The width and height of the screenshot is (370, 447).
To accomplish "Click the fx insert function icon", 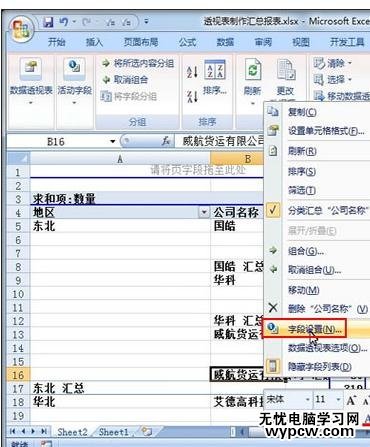I will point(166,141).
